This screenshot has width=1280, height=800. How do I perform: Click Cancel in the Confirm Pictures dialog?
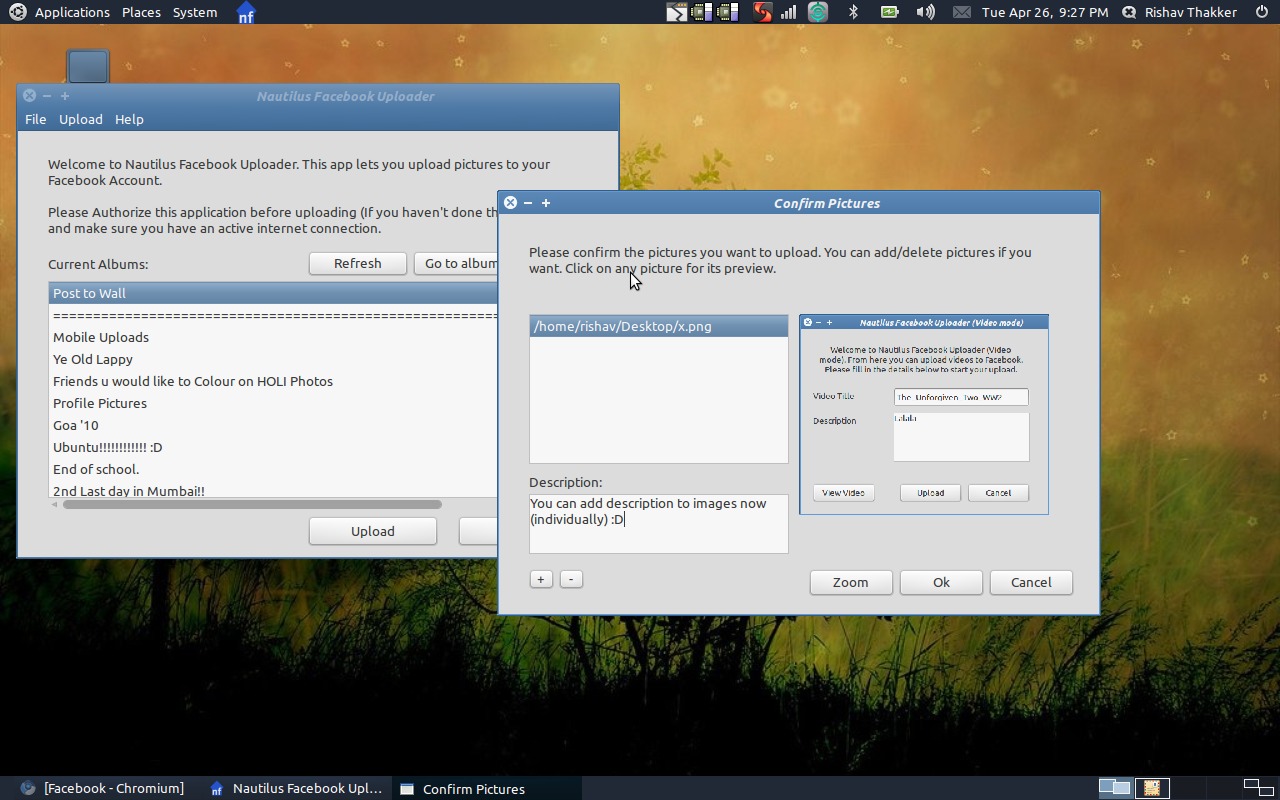point(1031,582)
